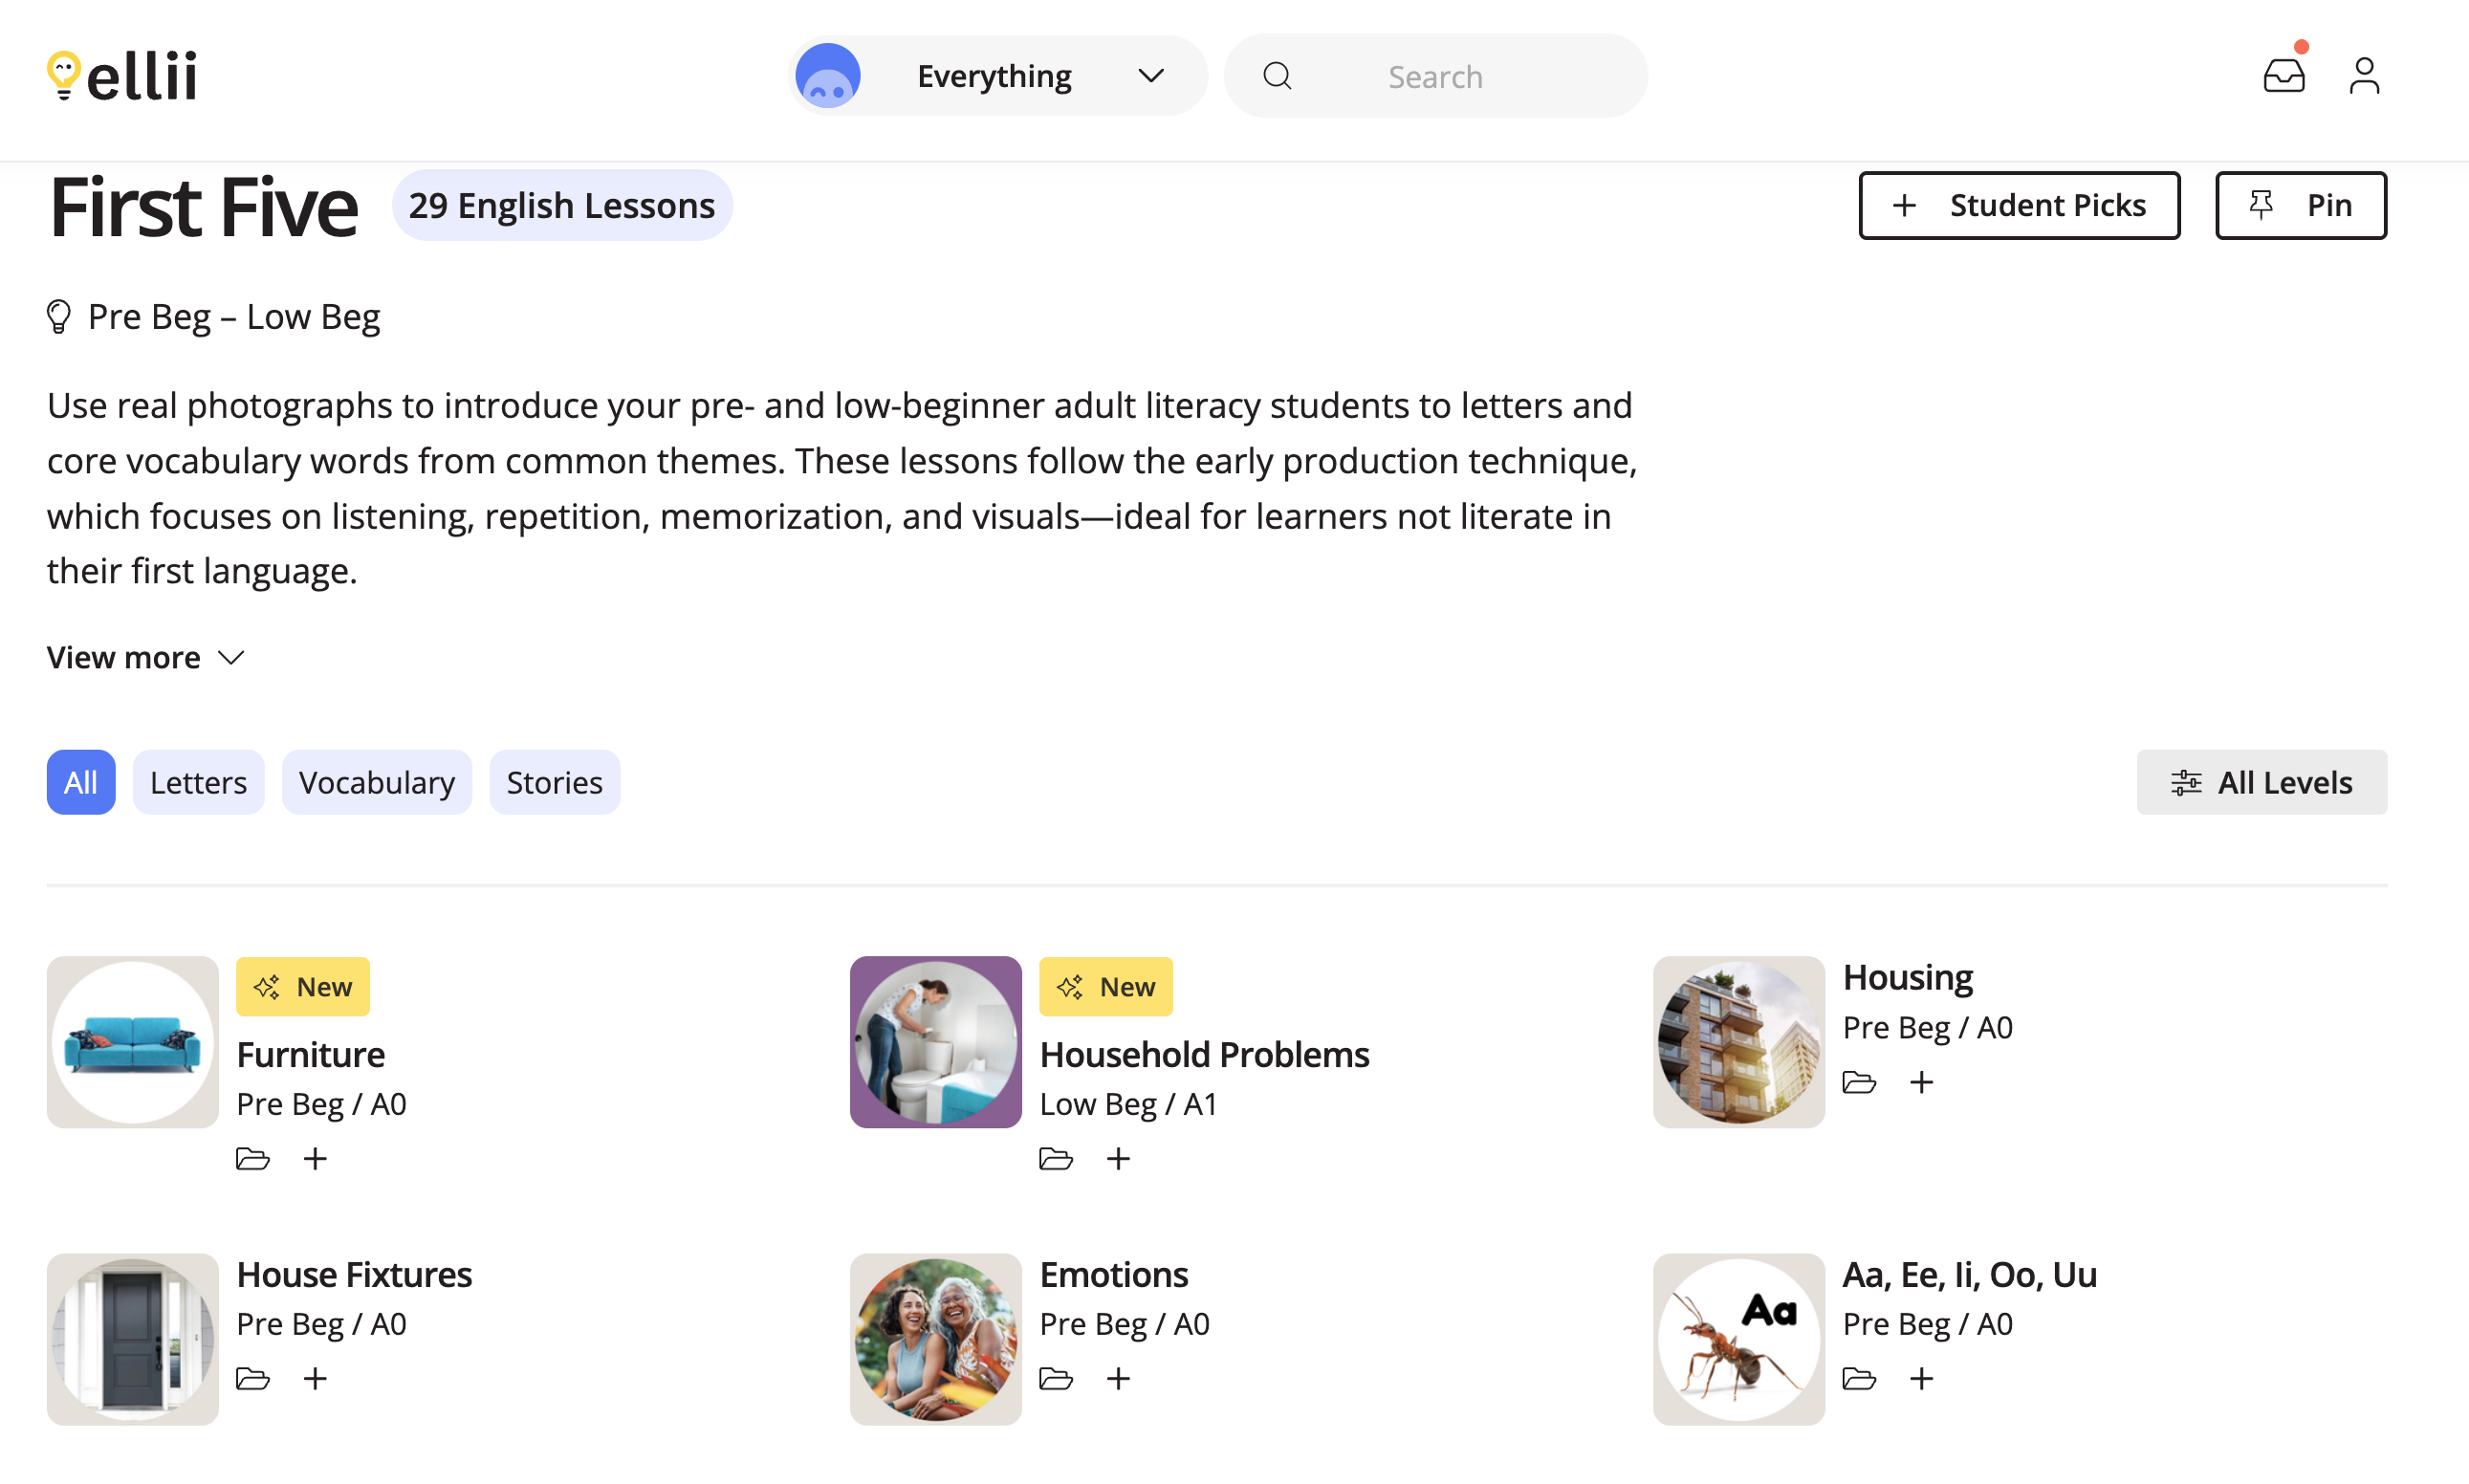Viewport: 2469px width, 1484px height.
Task: Open the folder icon under Household Problems
Action: [1055, 1158]
